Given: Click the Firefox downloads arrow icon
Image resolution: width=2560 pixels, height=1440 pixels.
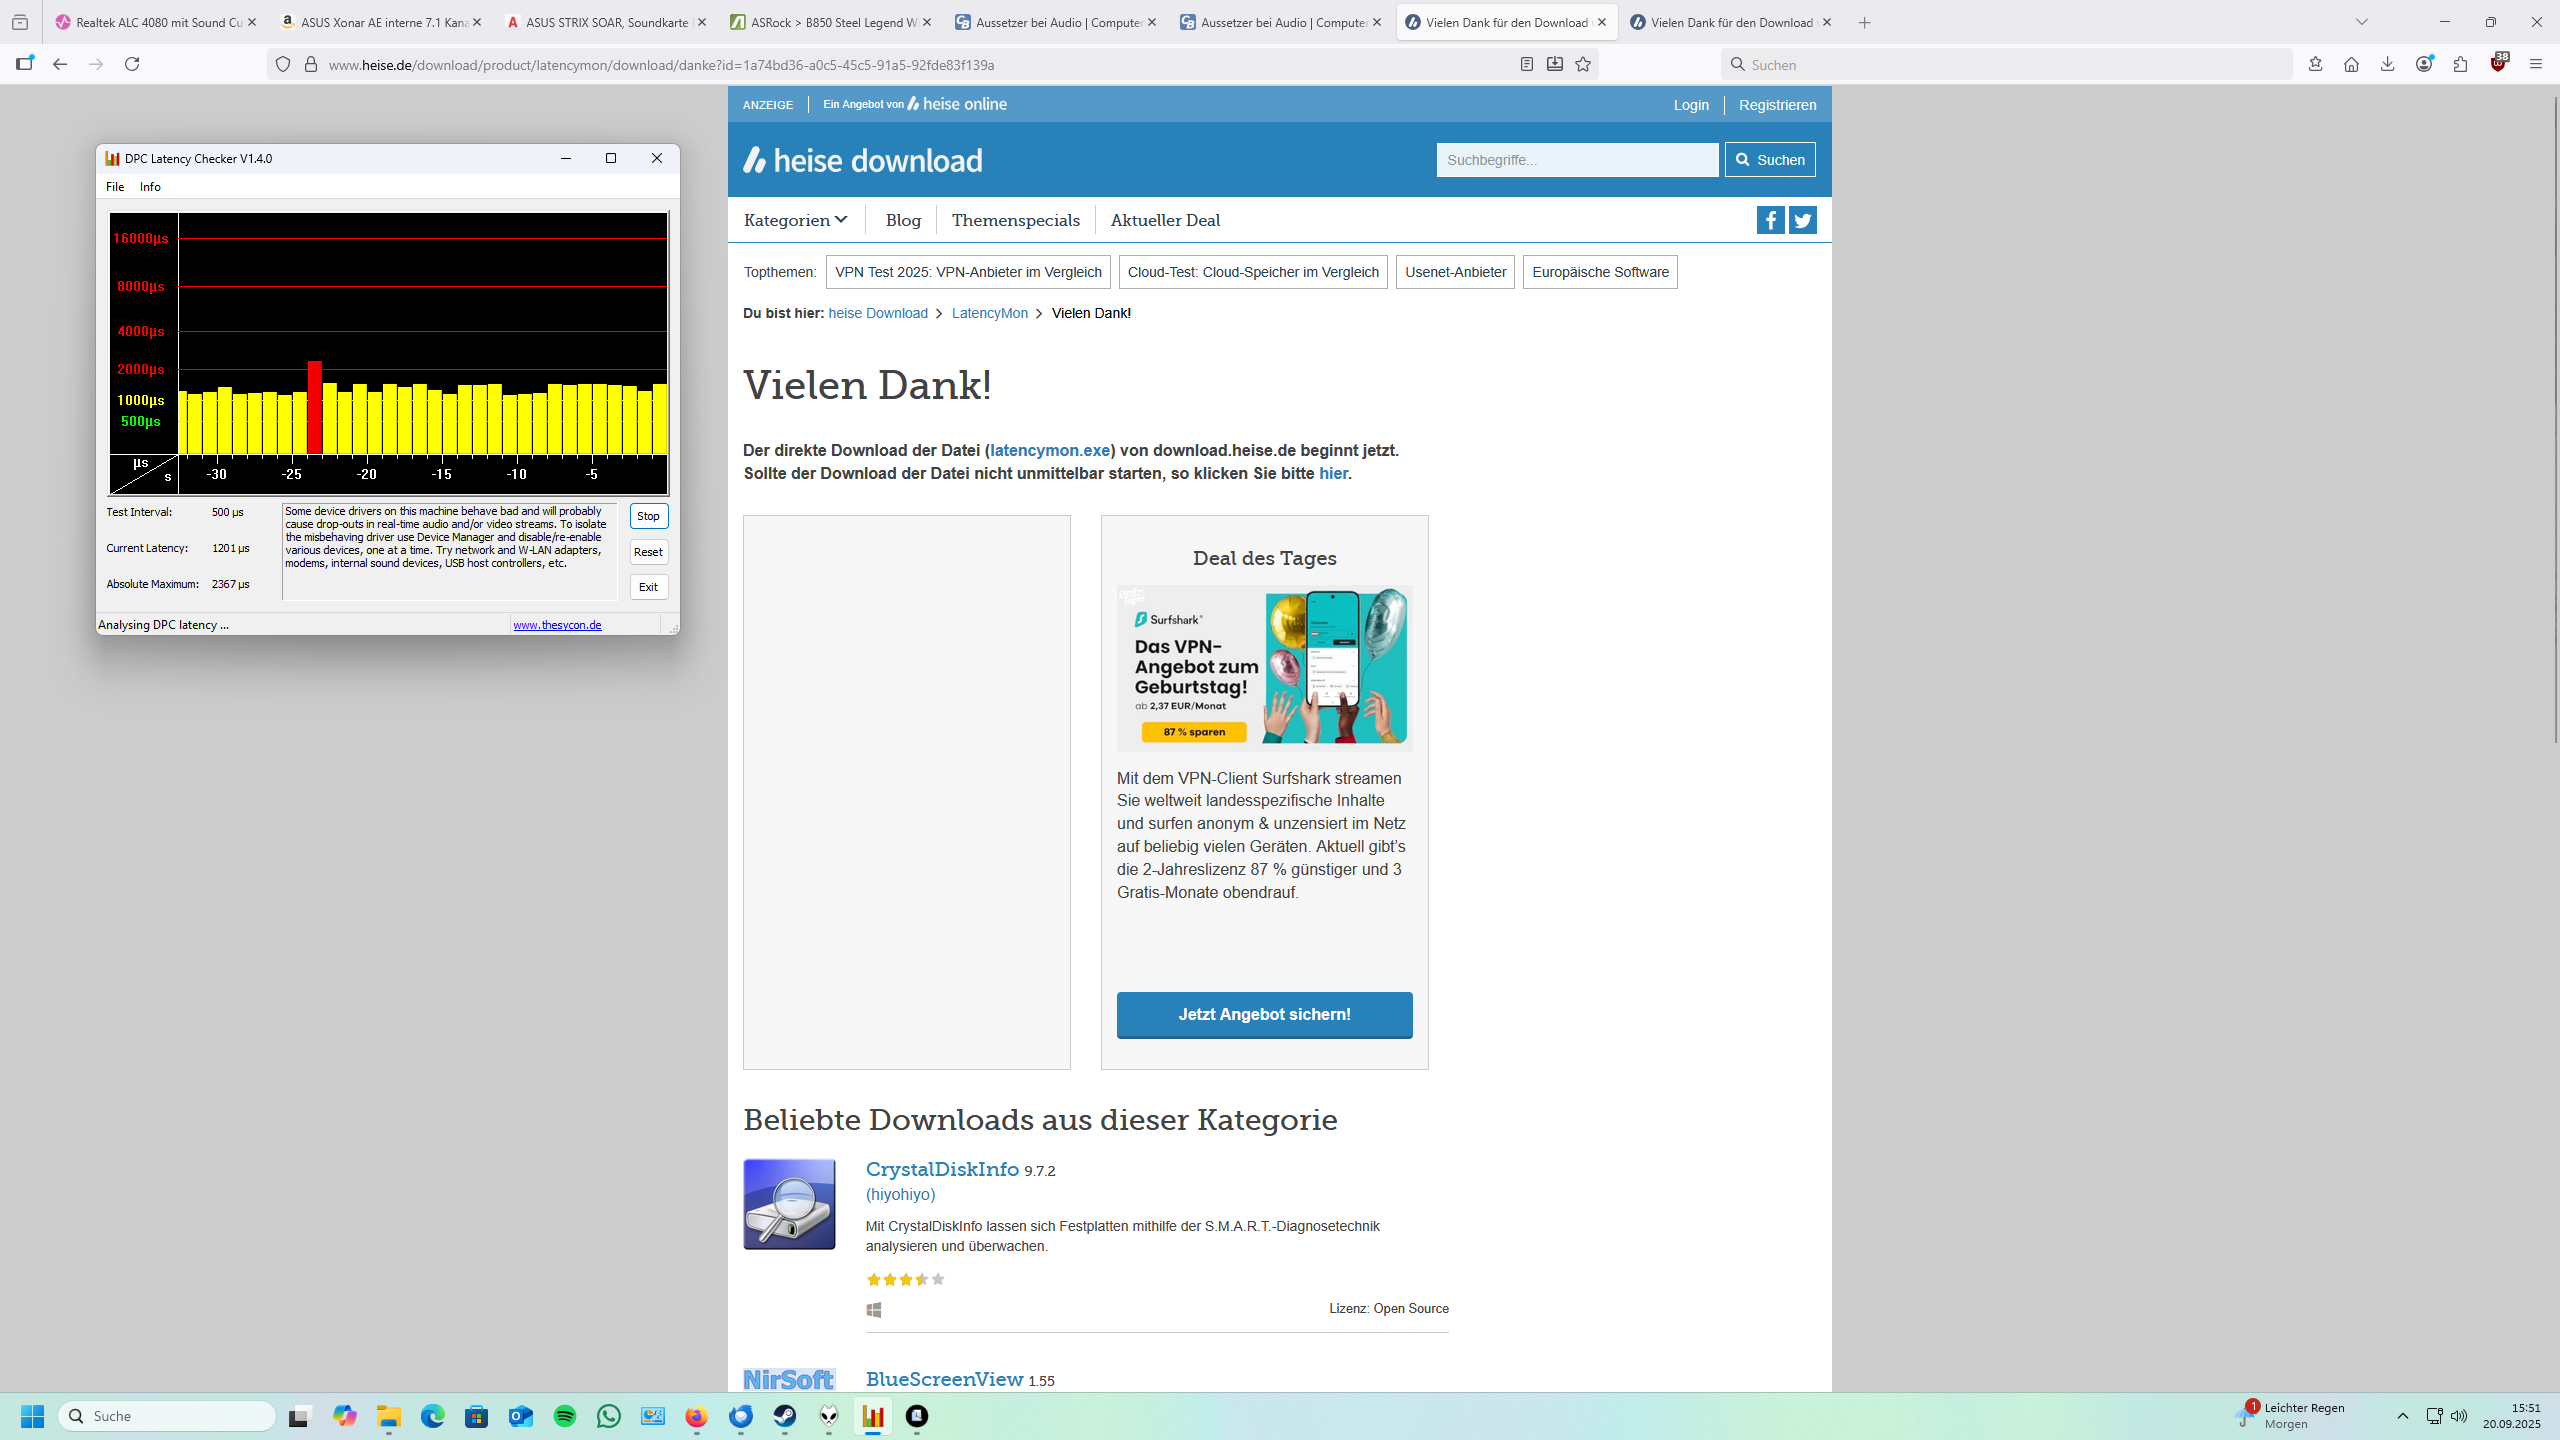Looking at the screenshot, I should coord(2387,64).
